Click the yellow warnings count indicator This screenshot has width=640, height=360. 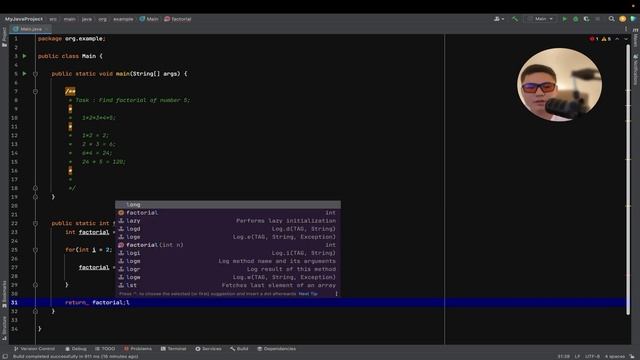click(x=606, y=39)
